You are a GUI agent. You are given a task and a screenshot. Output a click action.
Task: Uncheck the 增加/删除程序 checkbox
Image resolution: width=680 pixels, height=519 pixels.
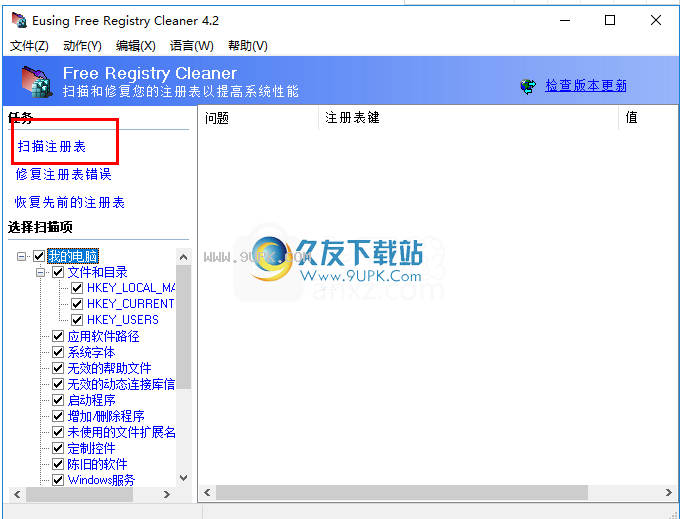coord(58,416)
